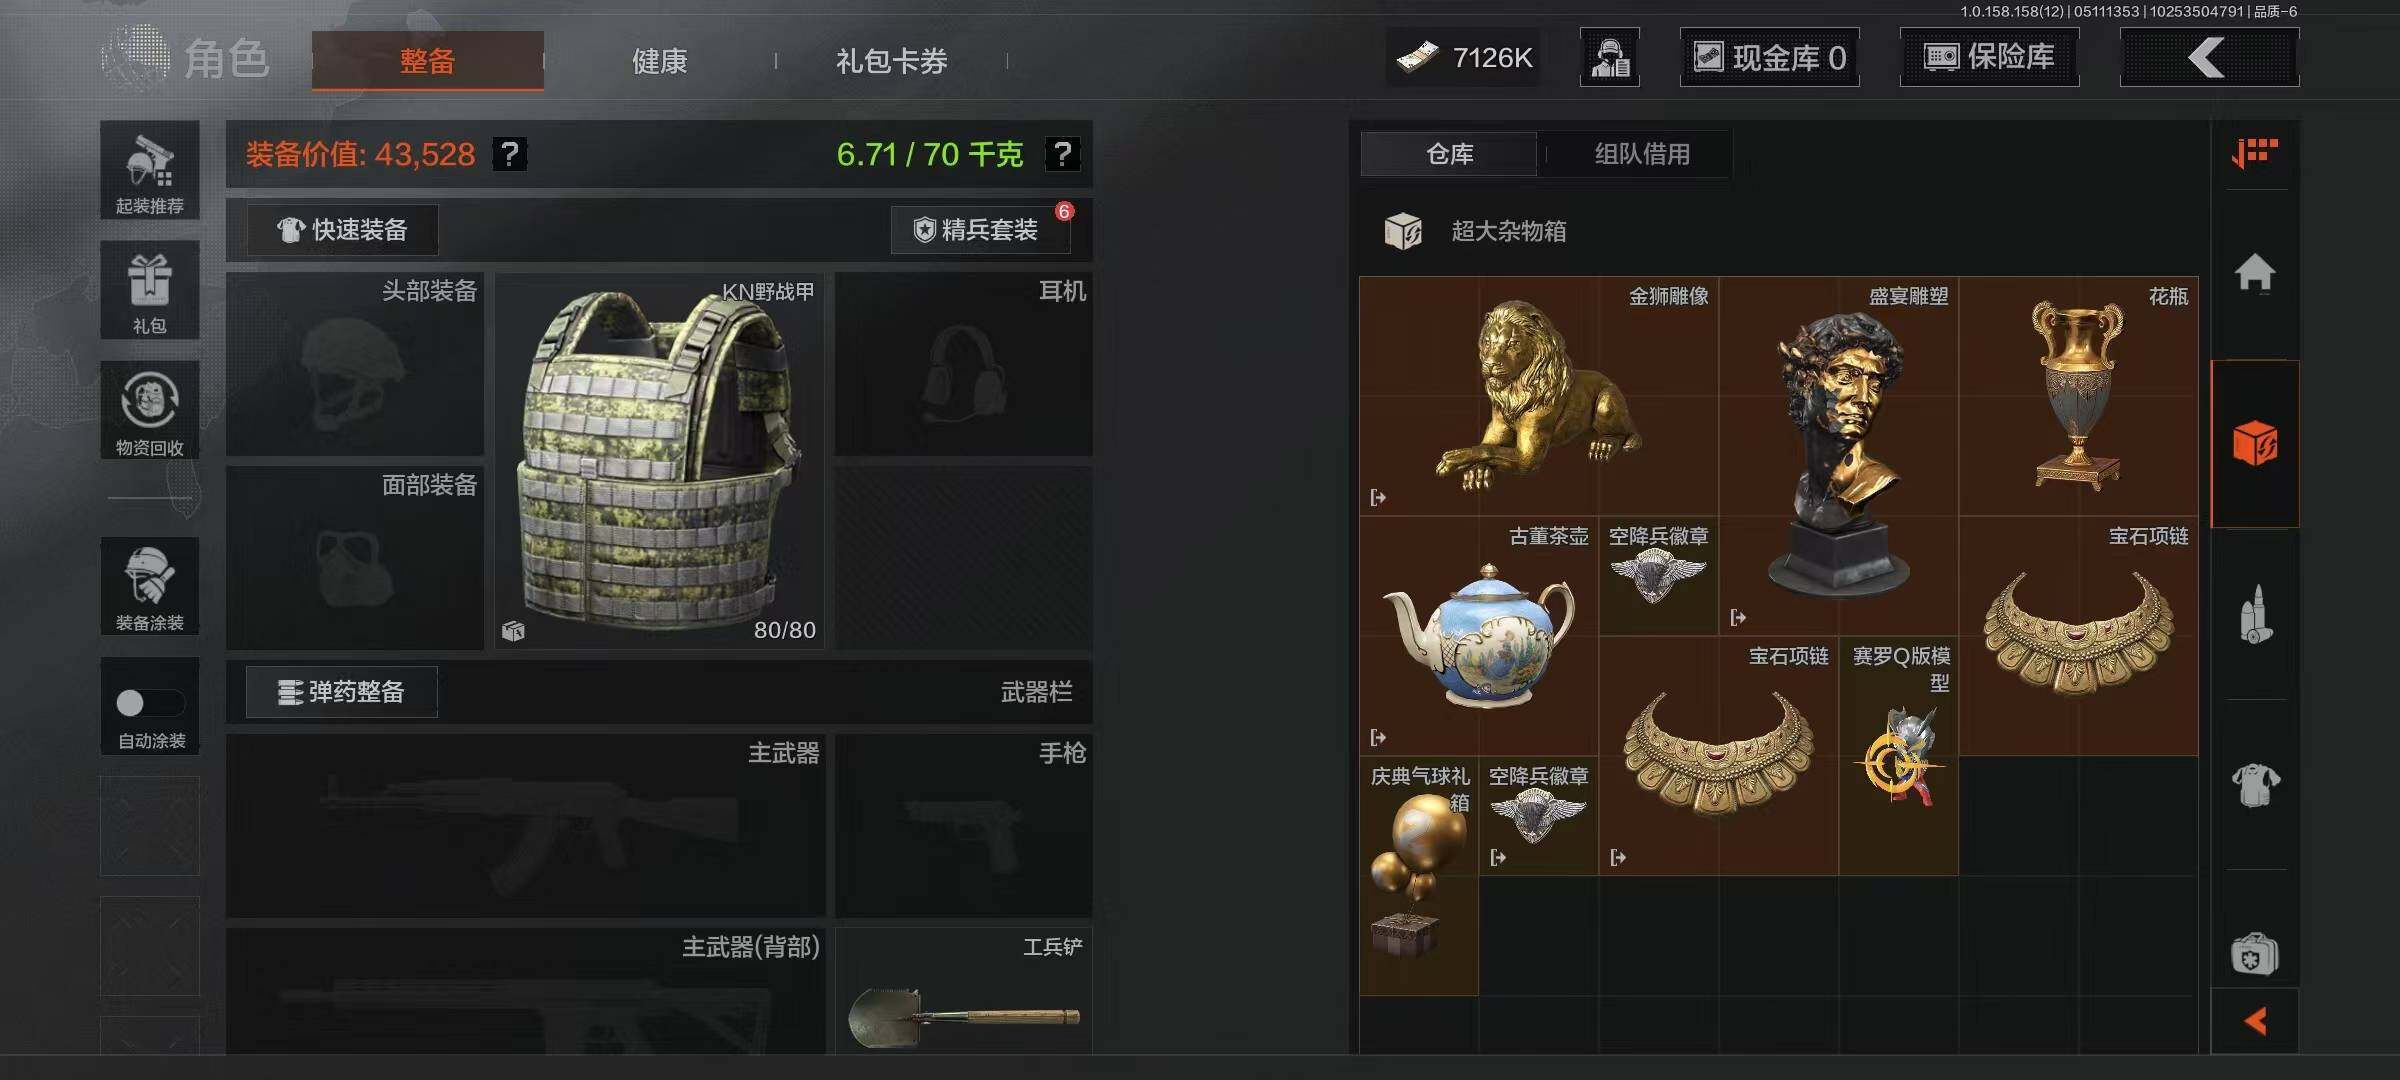Switch to the 组队借用 tab
The height and width of the screenshot is (1080, 2400).
(x=1642, y=154)
